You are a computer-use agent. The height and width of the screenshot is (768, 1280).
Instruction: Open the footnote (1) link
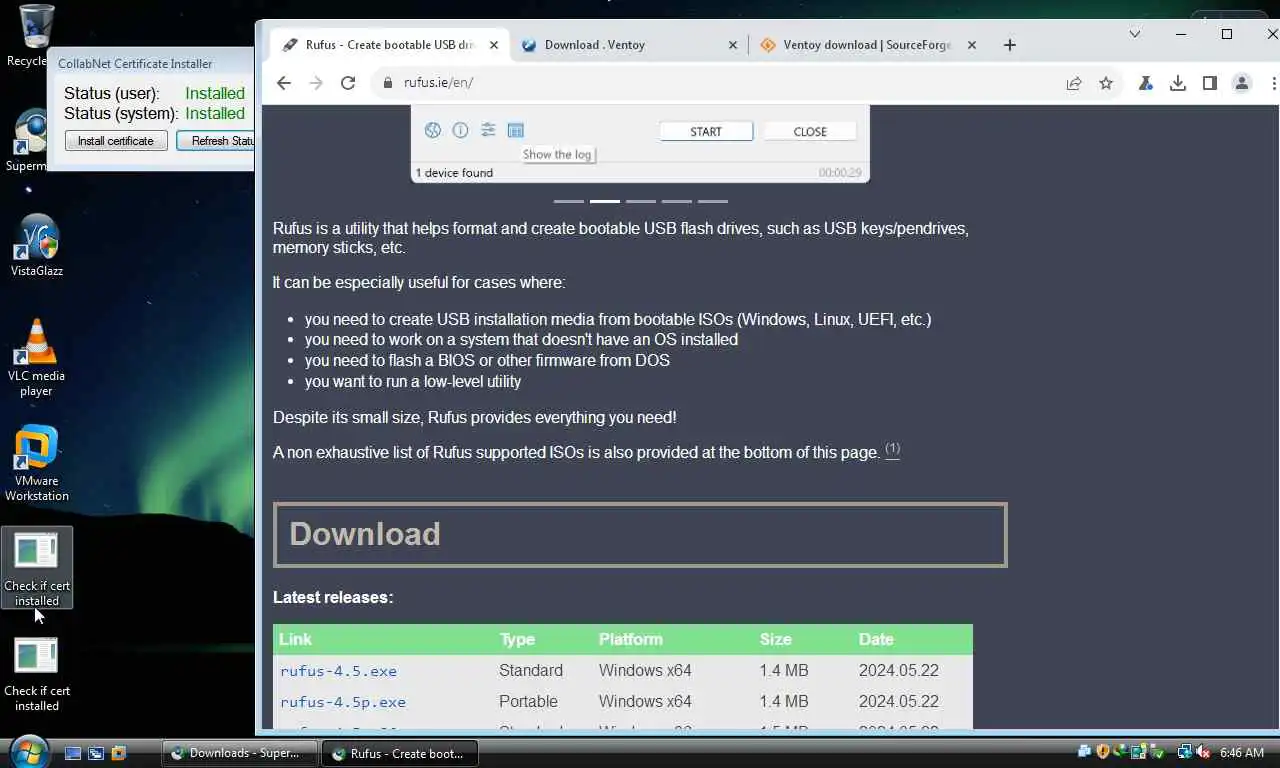[x=892, y=449]
